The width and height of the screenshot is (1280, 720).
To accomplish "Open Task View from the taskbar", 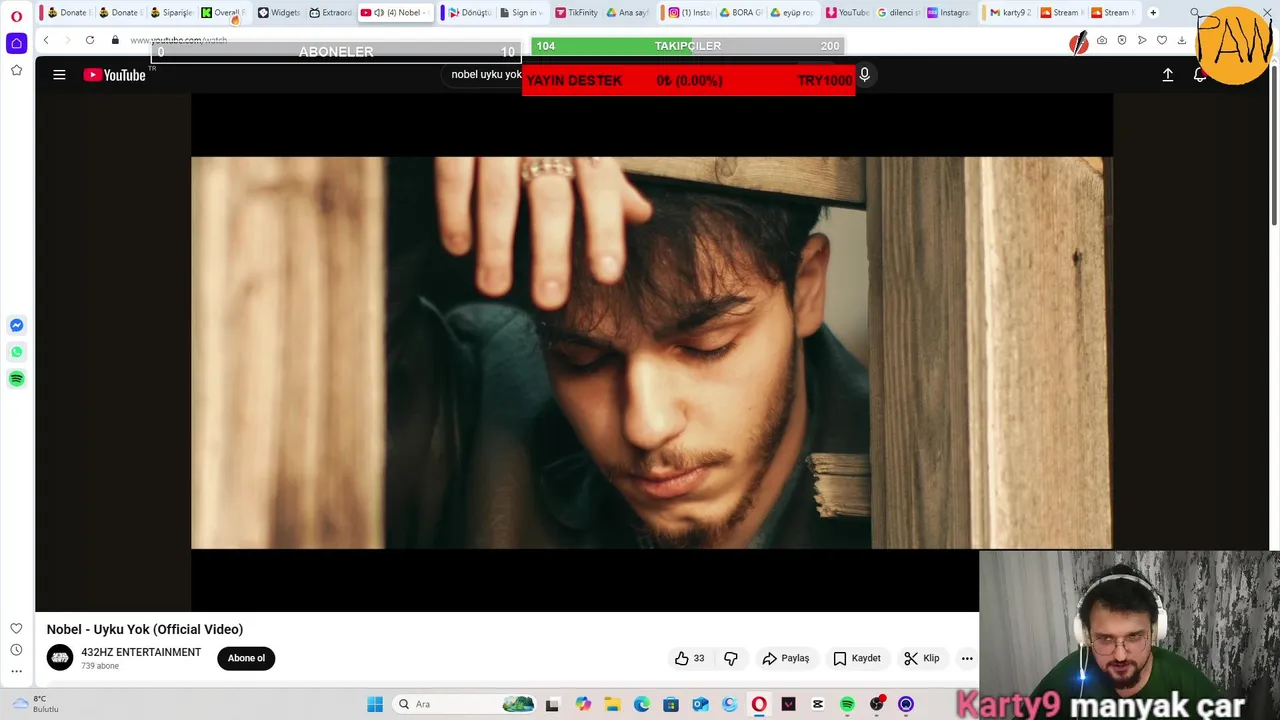I will coord(552,704).
